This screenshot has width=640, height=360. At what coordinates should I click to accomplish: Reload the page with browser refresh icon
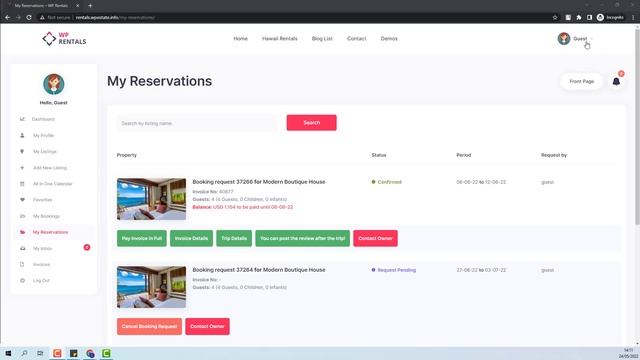29,18
